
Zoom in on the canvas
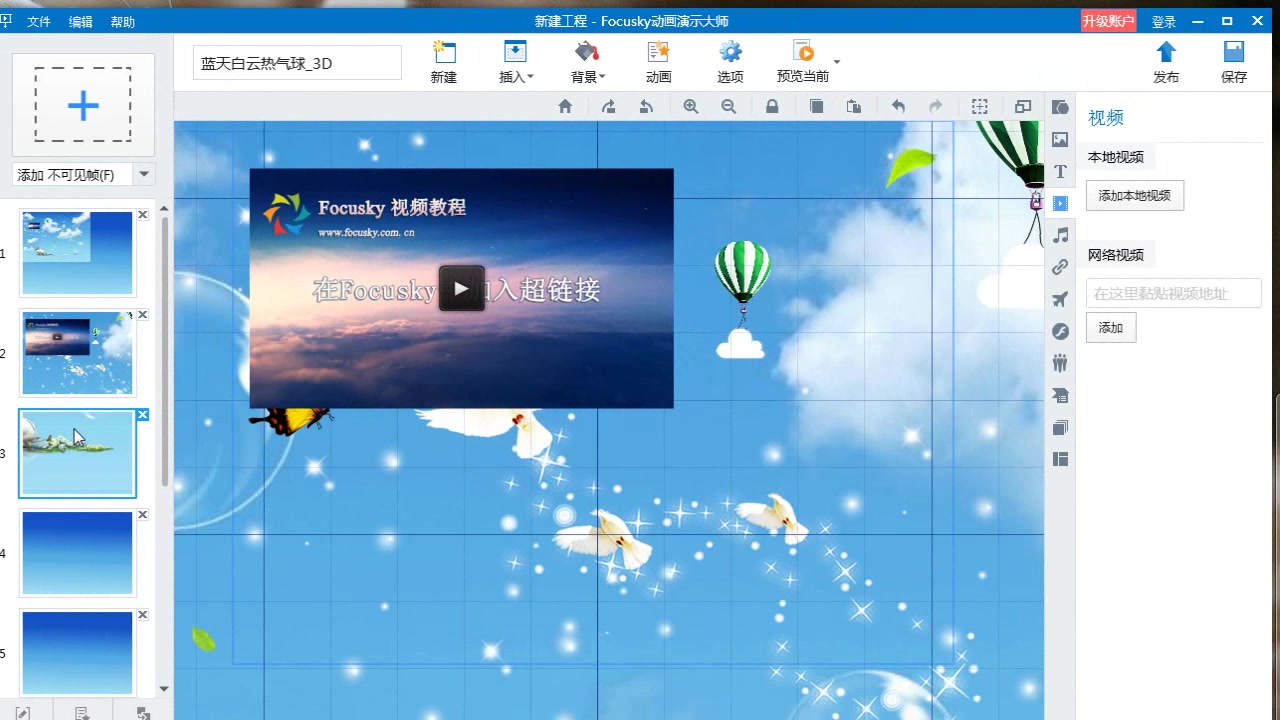pyautogui.click(x=691, y=107)
